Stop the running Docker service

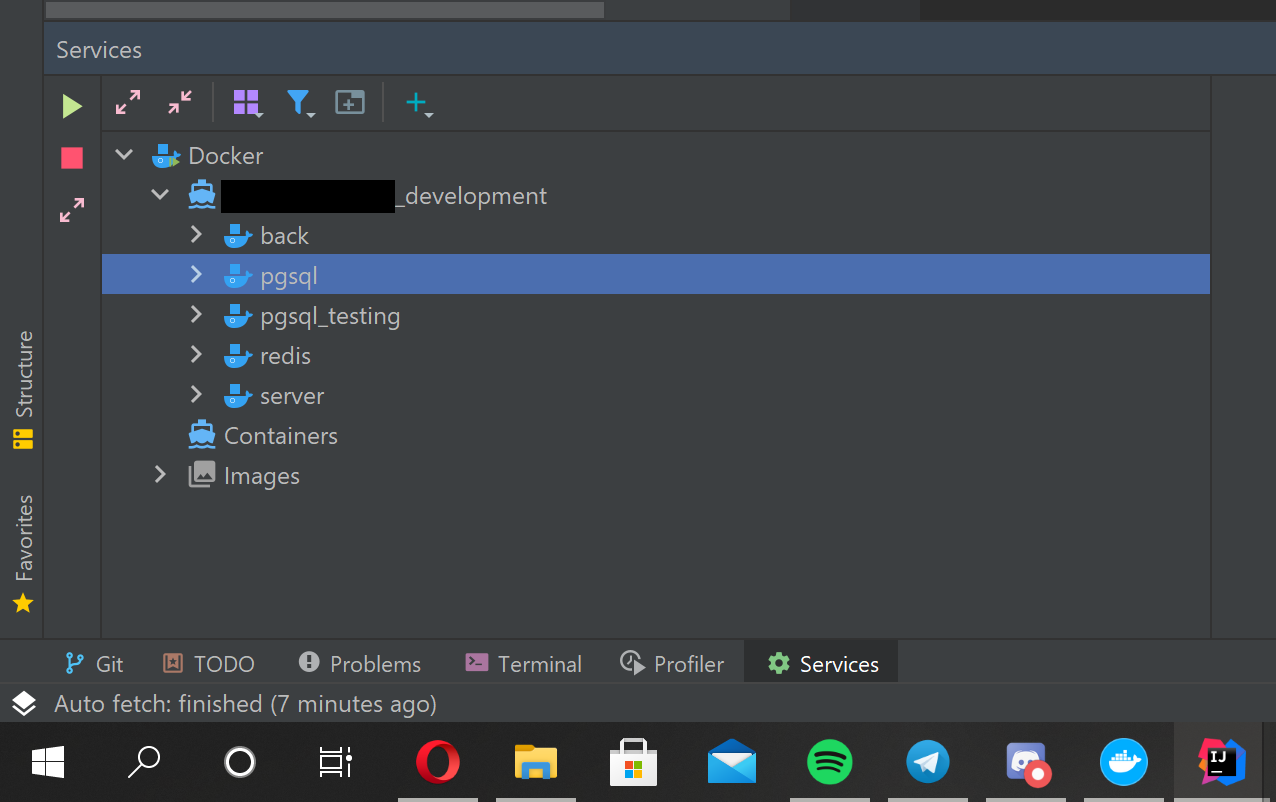[70, 157]
